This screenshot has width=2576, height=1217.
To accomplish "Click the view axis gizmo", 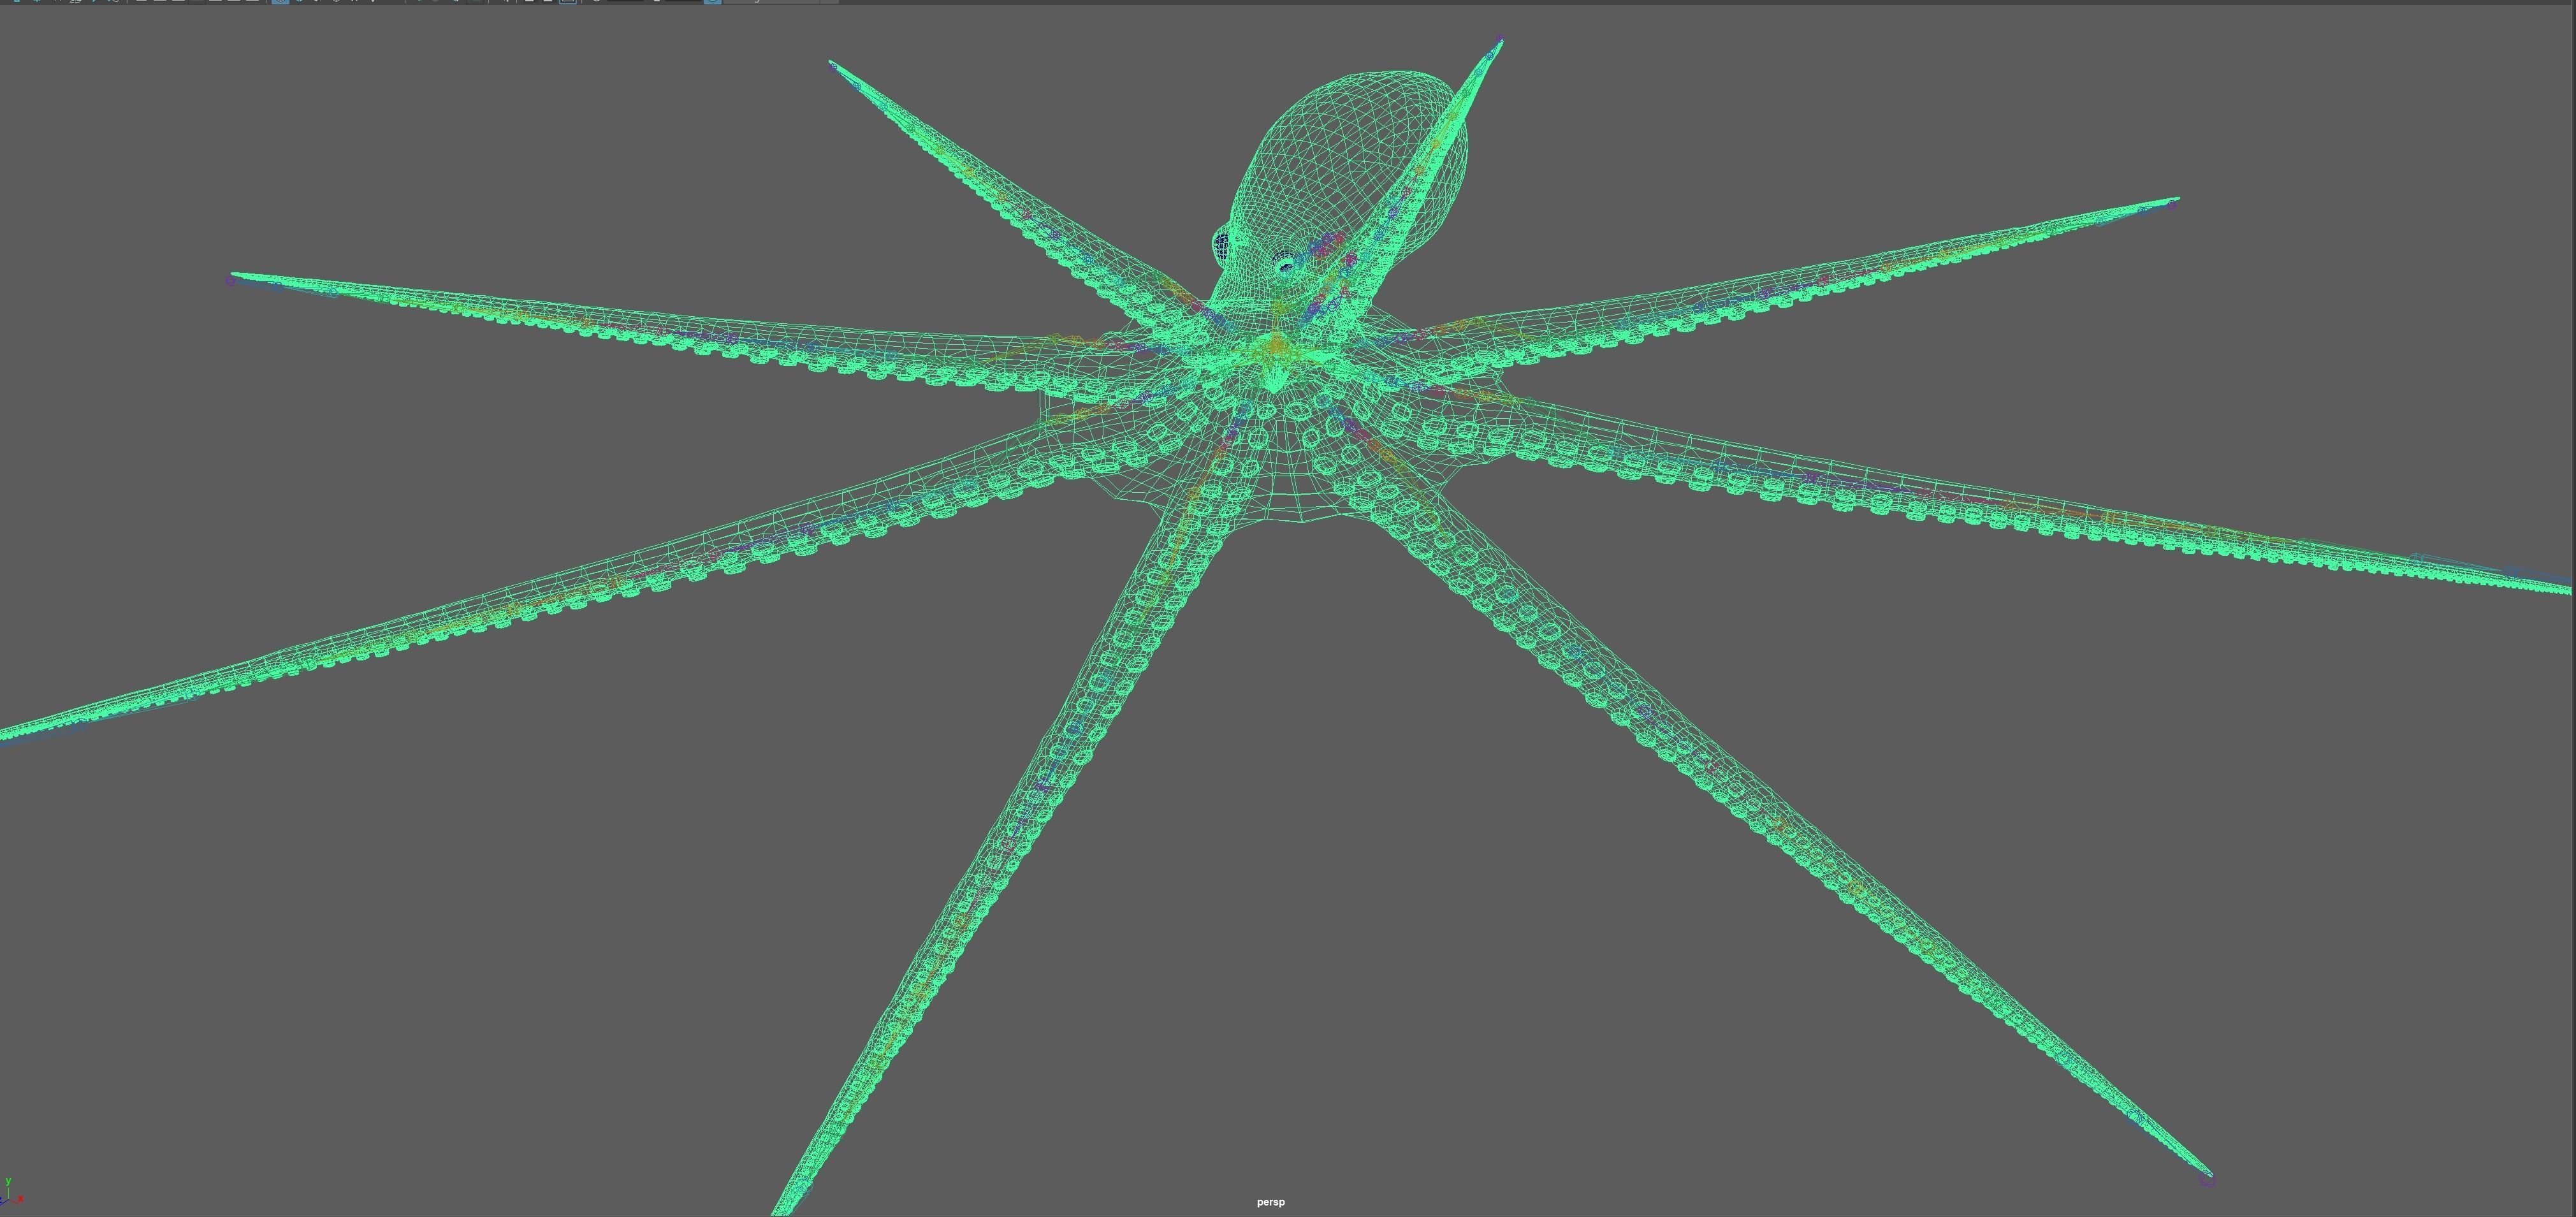I will coord(11,1192).
